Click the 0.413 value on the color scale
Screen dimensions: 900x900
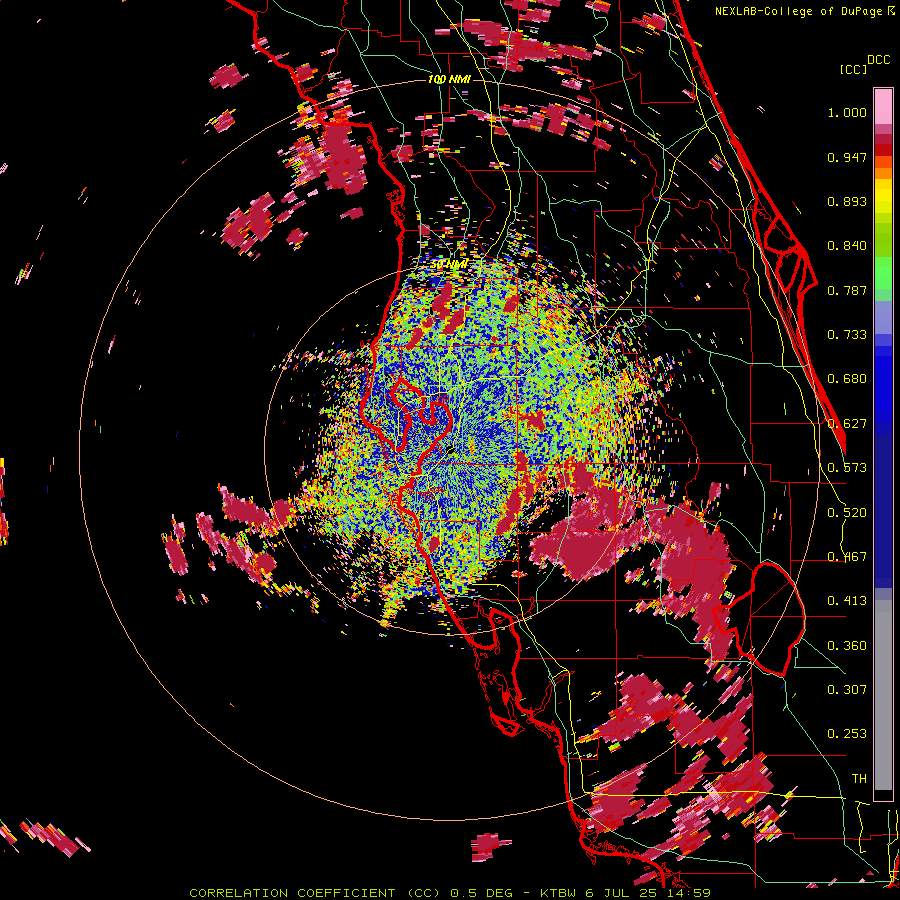coord(847,601)
